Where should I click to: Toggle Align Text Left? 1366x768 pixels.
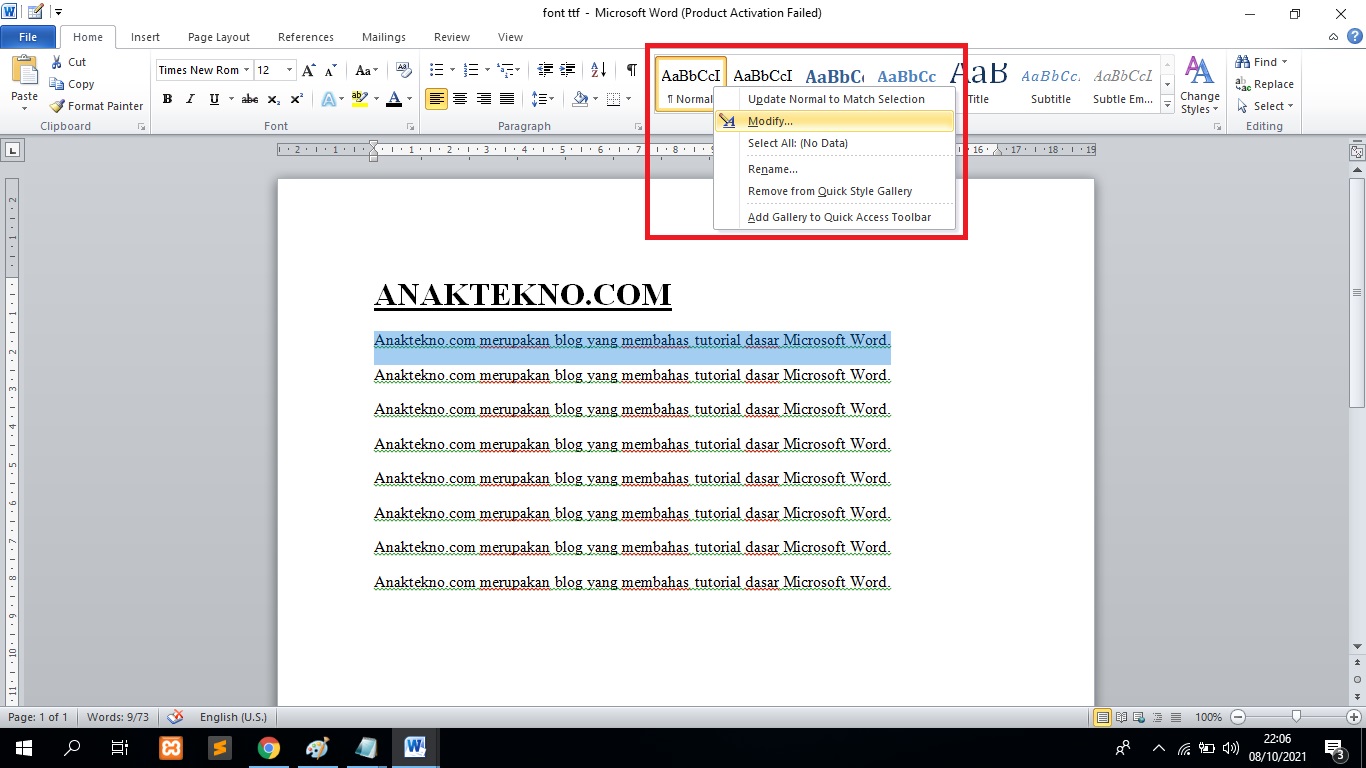(436, 99)
